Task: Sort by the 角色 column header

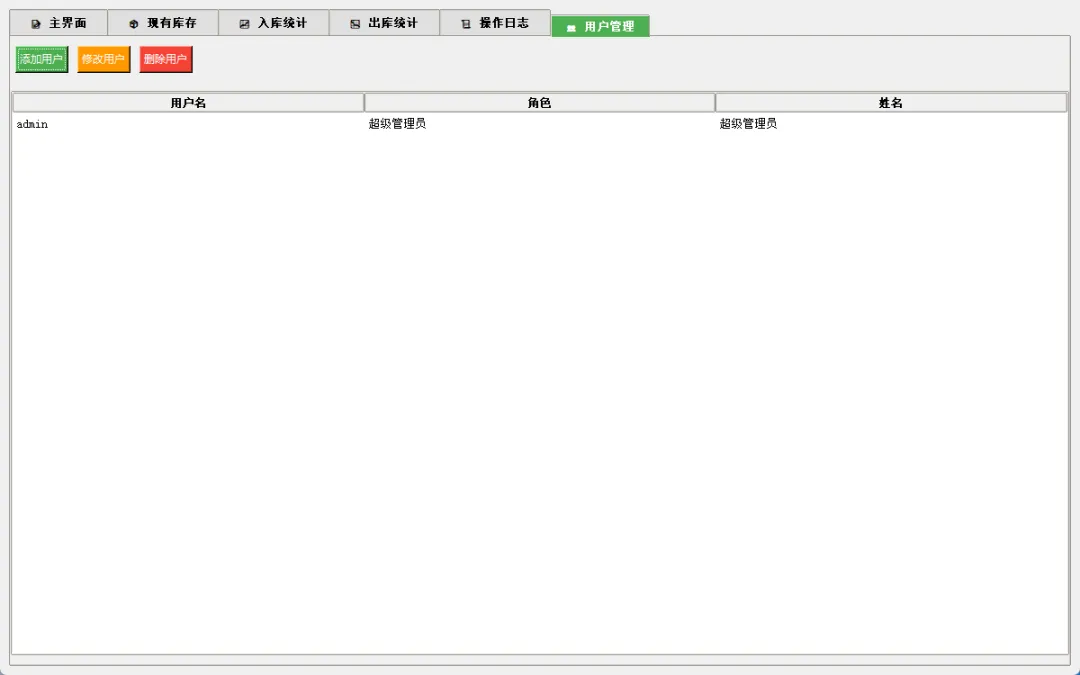Action: pyautogui.click(x=539, y=103)
